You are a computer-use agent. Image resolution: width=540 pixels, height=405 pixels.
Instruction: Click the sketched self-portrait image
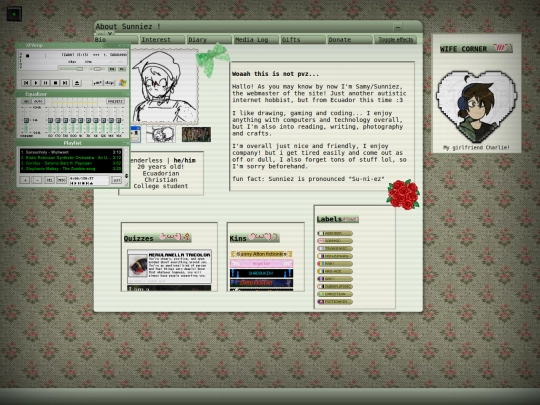click(164, 86)
